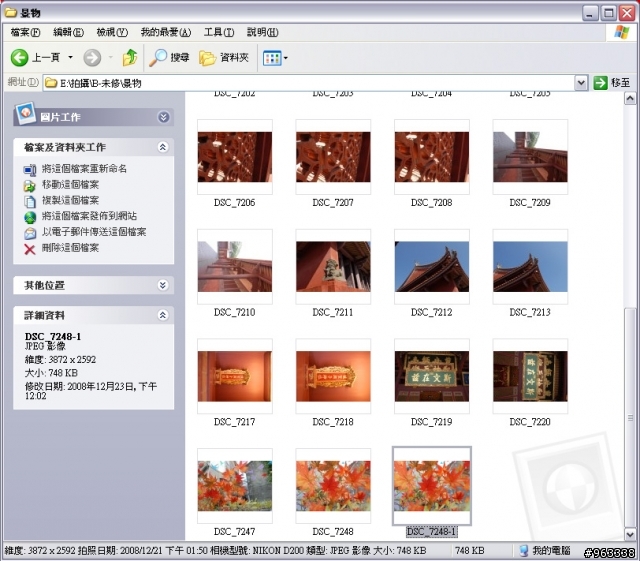Click the scrollbar down arrow

click(x=630, y=534)
